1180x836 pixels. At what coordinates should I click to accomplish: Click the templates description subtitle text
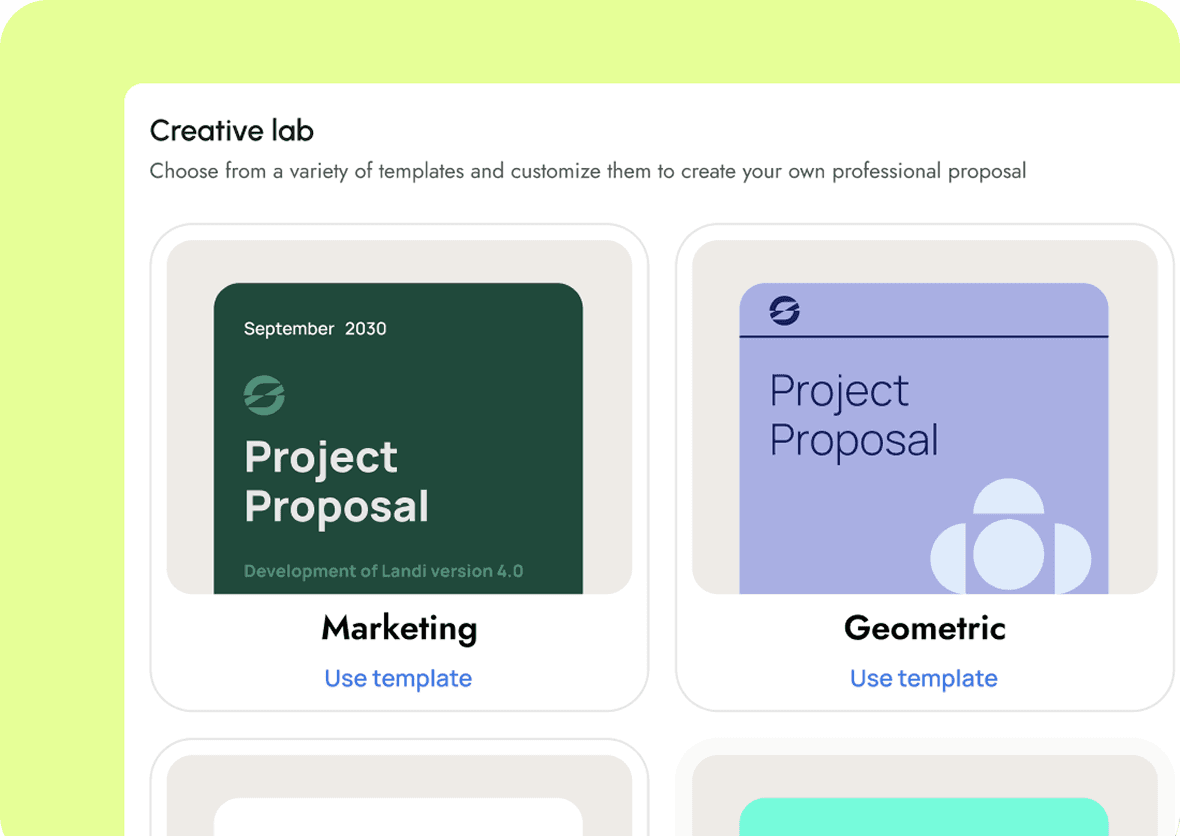pyautogui.click(x=588, y=172)
